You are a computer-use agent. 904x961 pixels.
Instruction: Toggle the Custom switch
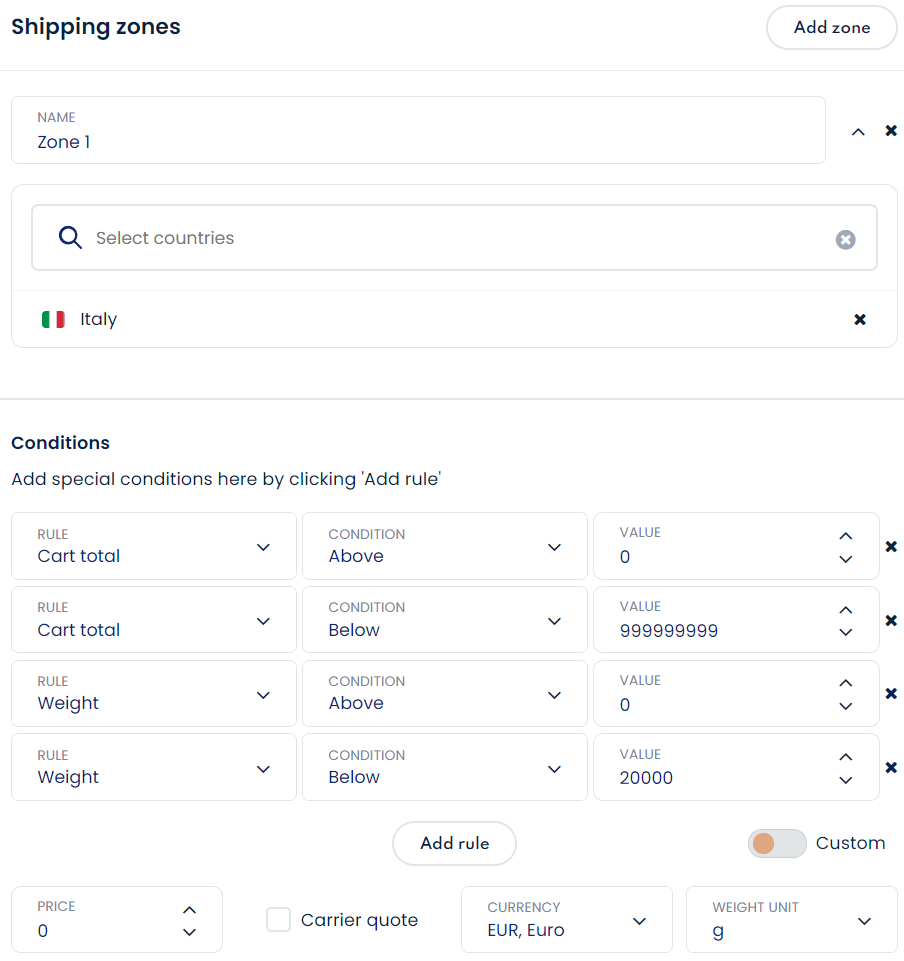pyautogui.click(x=776, y=844)
